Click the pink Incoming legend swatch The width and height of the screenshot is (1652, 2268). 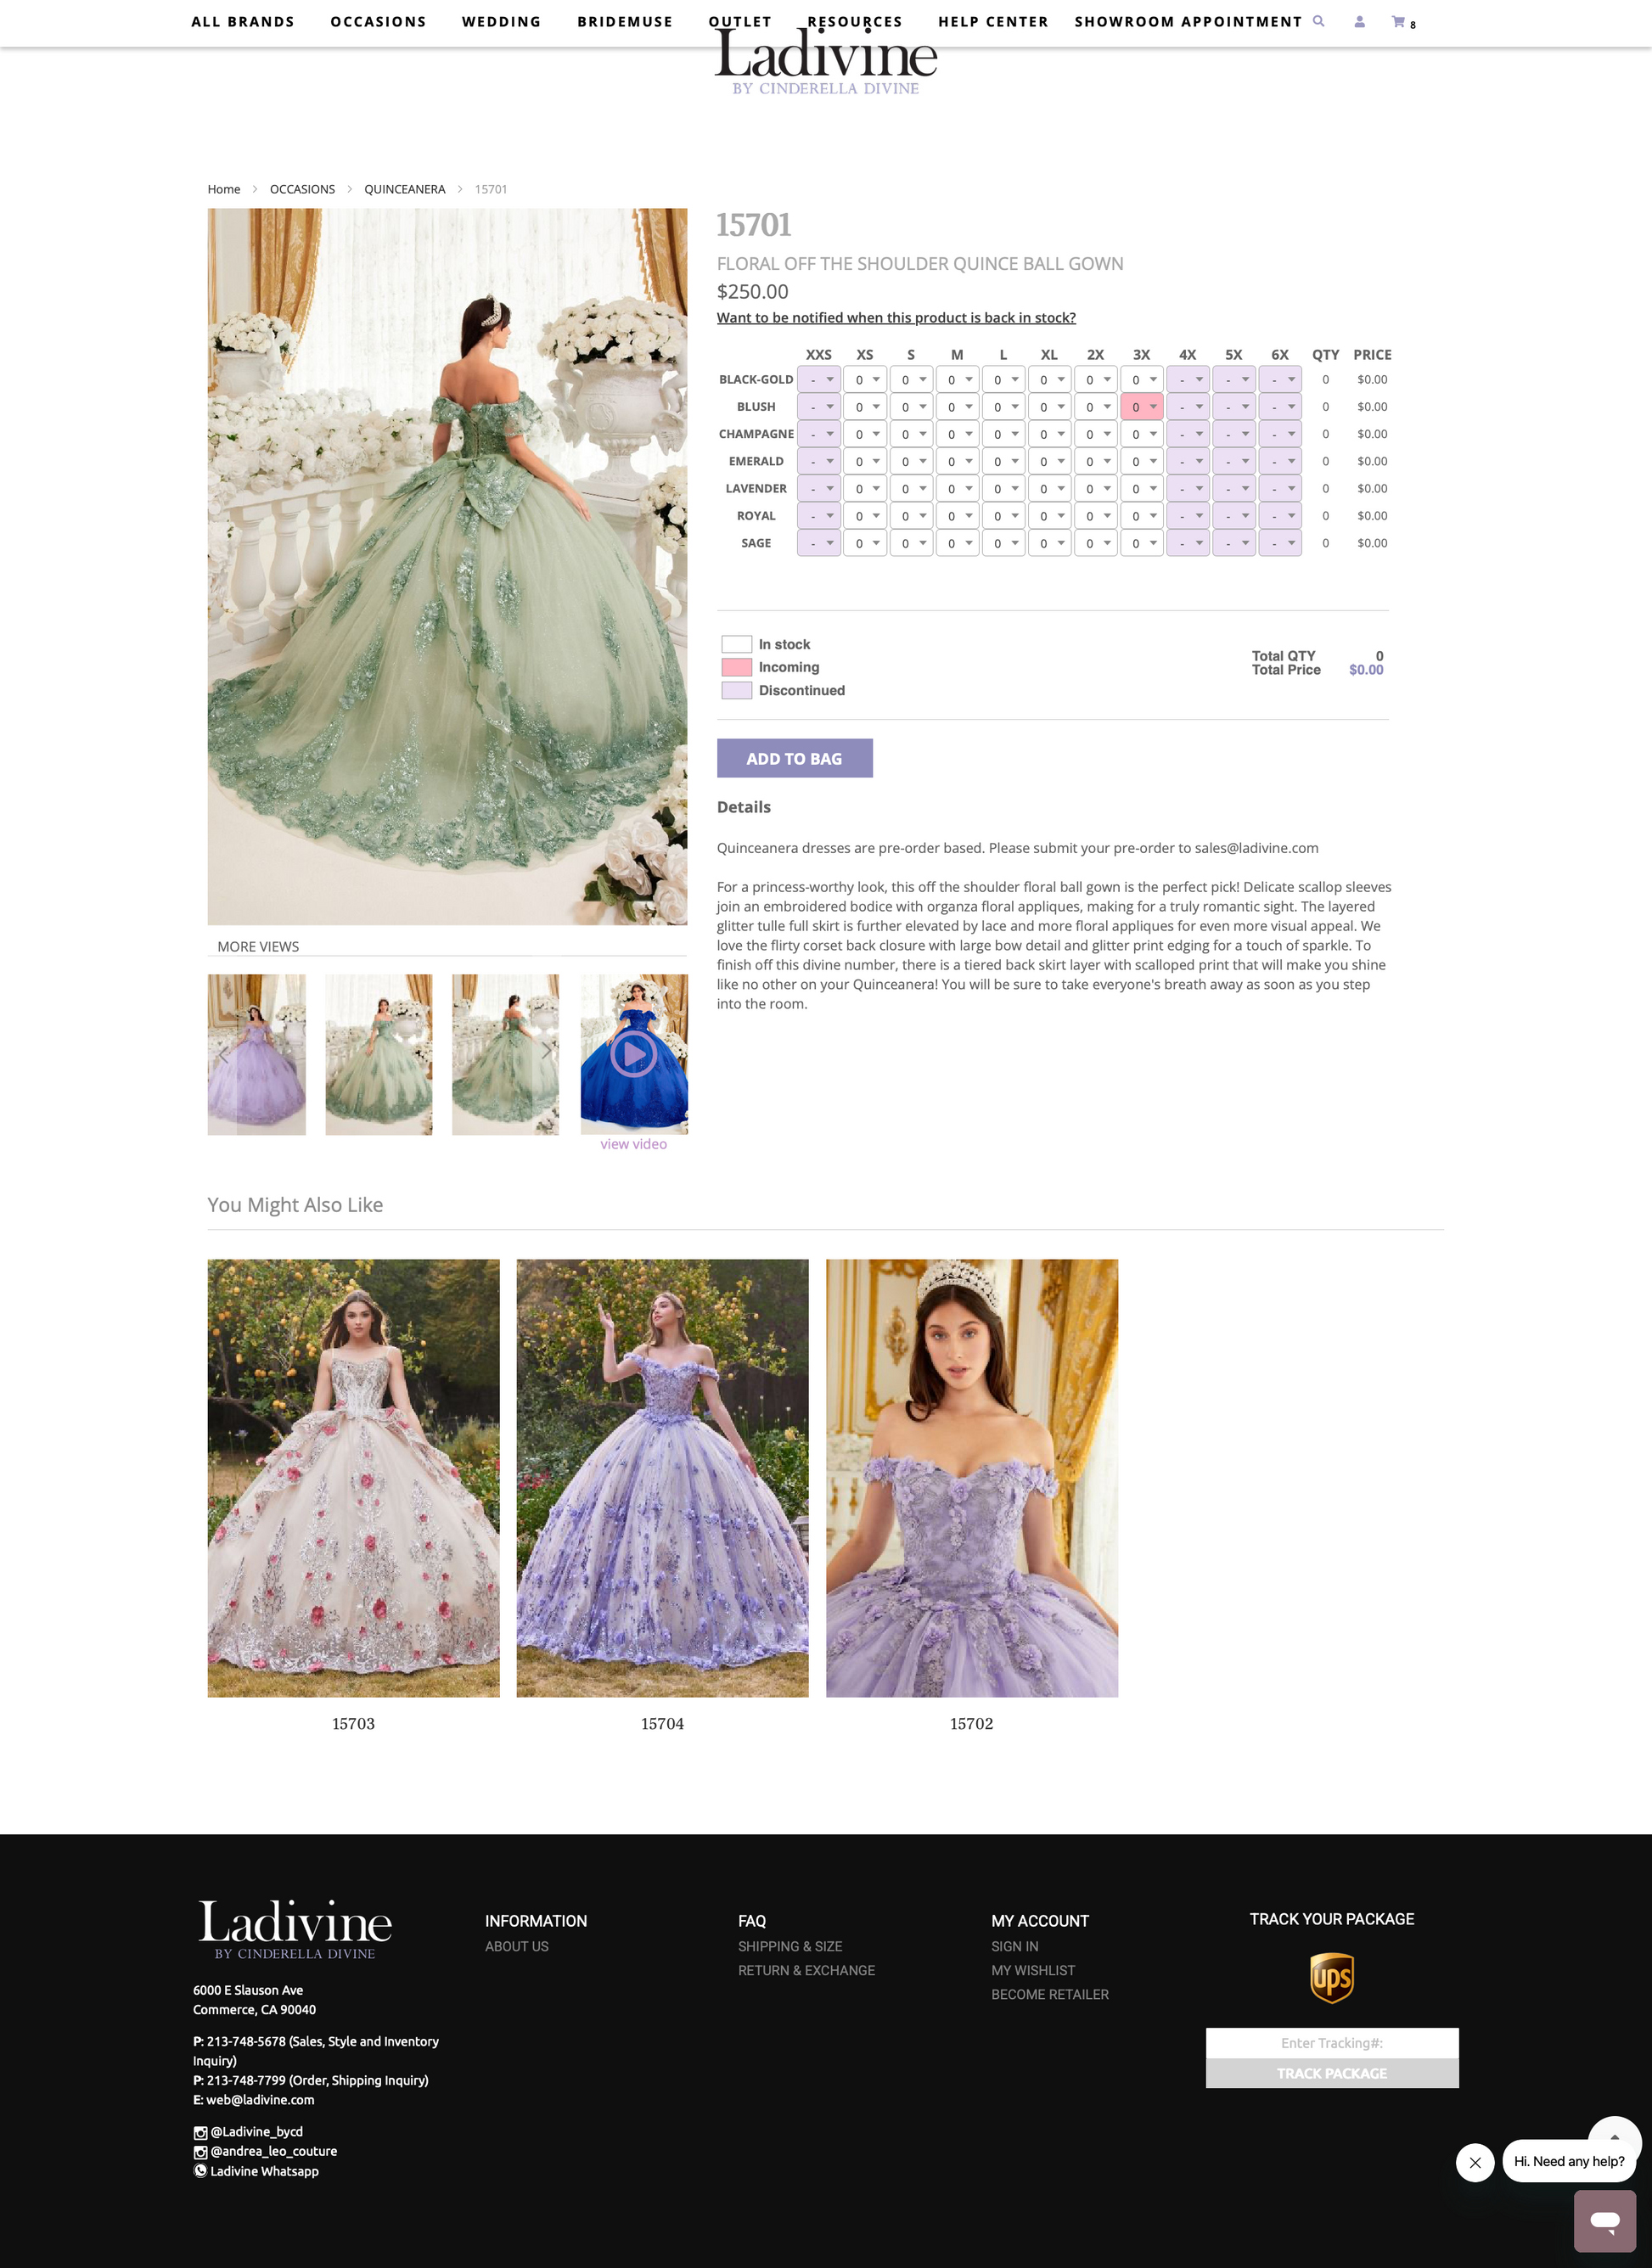coord(736,667)
